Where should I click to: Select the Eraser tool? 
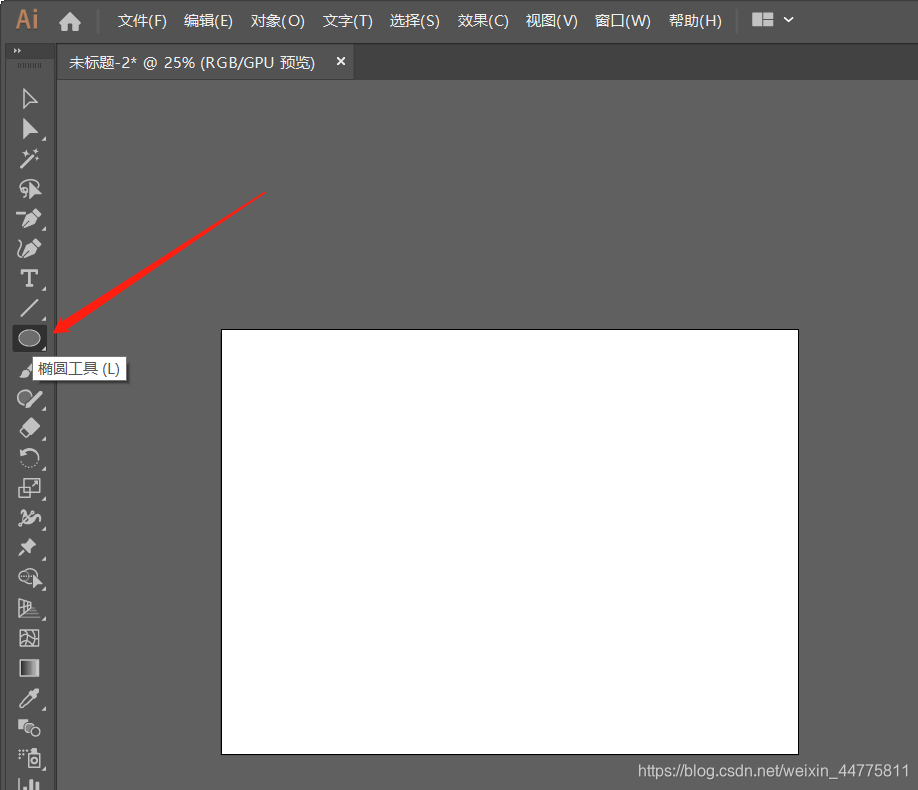[29, 428]
